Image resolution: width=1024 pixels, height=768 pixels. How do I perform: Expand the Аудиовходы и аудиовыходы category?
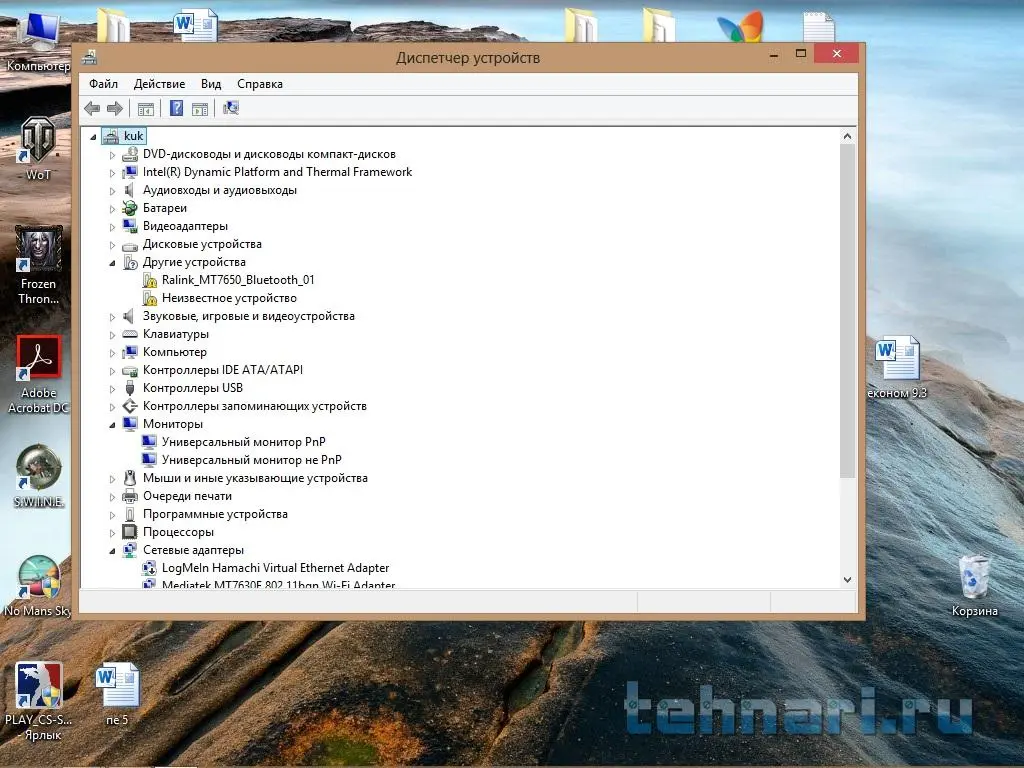[112, 191]
